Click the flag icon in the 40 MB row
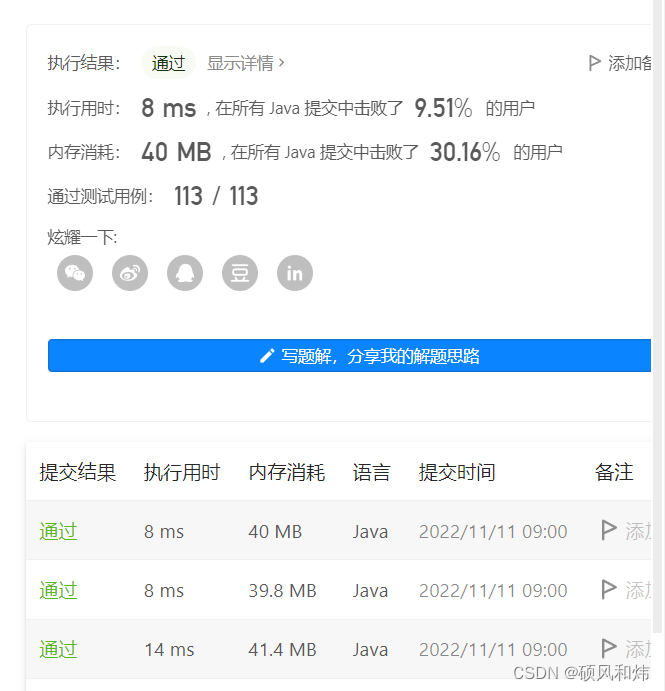Viewport: 665px width, 691px height. [609, 530]
